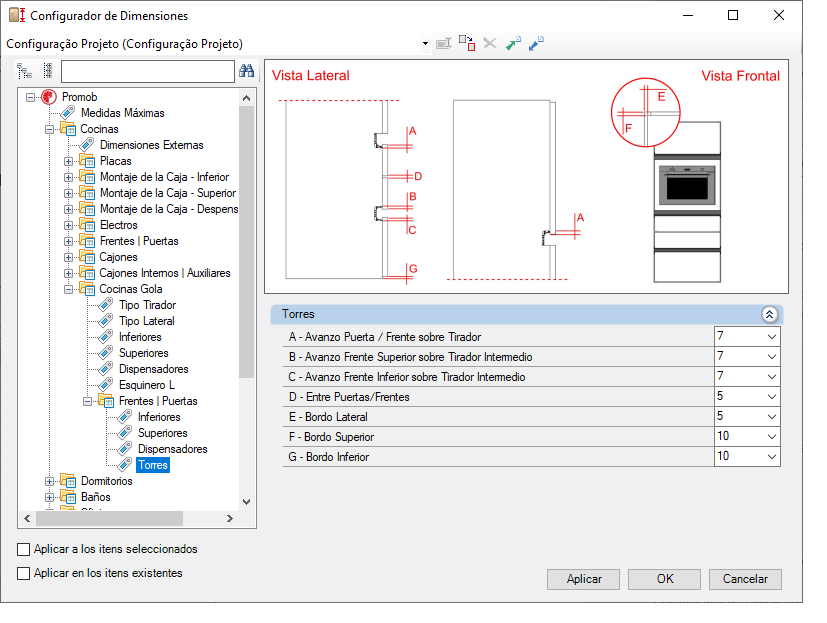Click the Cancelar button
The image size is (827, 623).
[745, 579]
